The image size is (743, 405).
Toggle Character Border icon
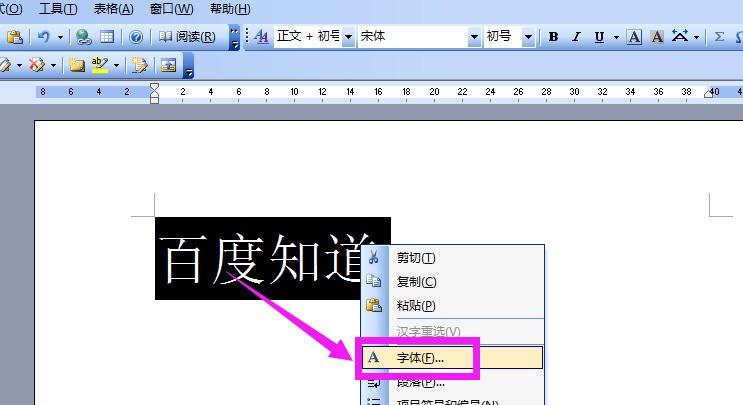click(634, 37)
